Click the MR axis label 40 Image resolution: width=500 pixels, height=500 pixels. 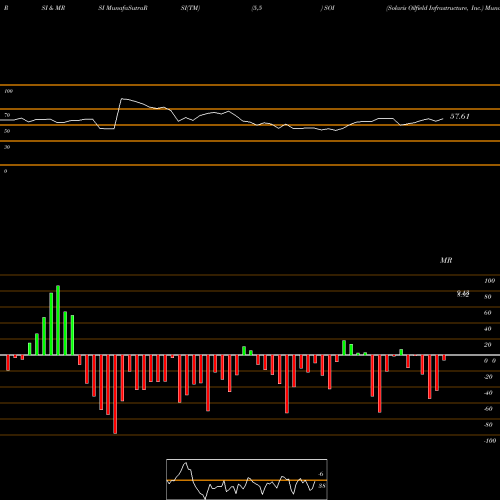click(488, 329)
